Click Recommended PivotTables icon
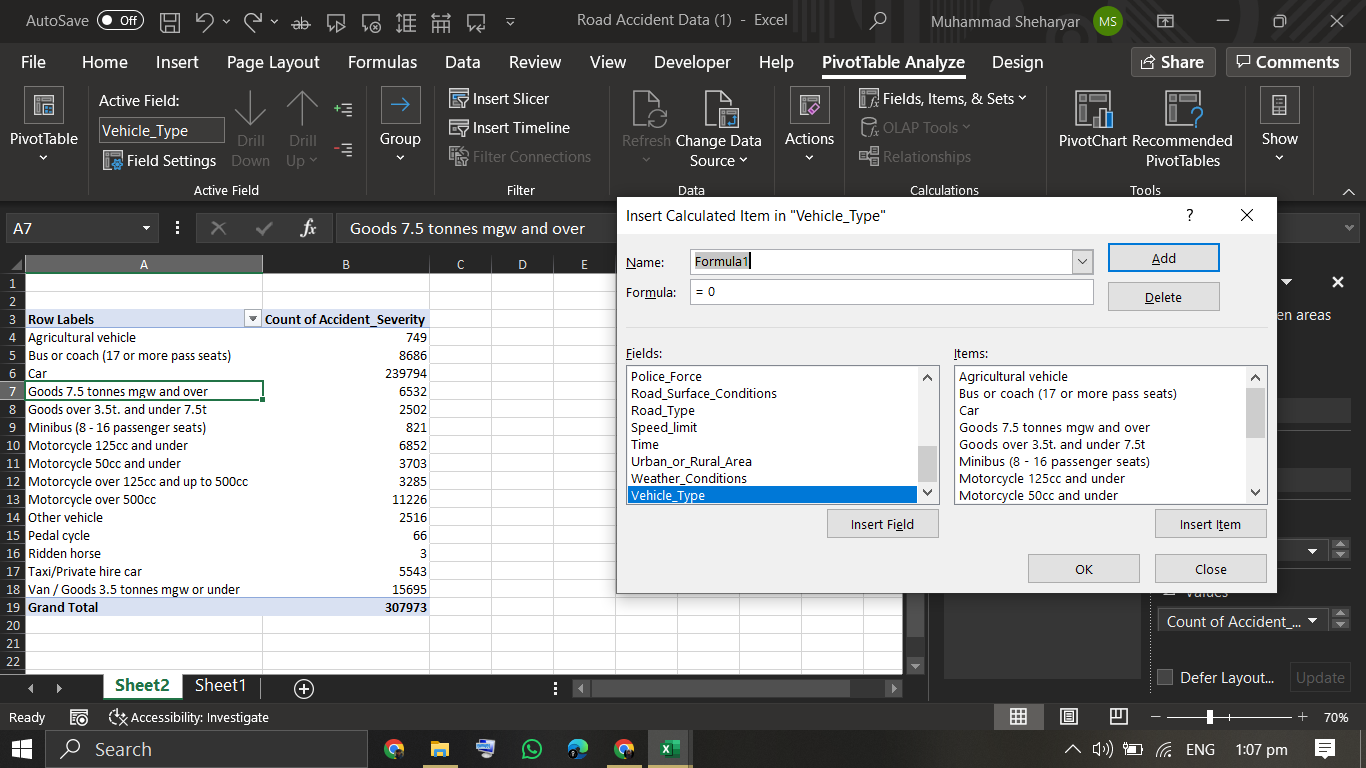1366x768 pixels. point(1182,108)
